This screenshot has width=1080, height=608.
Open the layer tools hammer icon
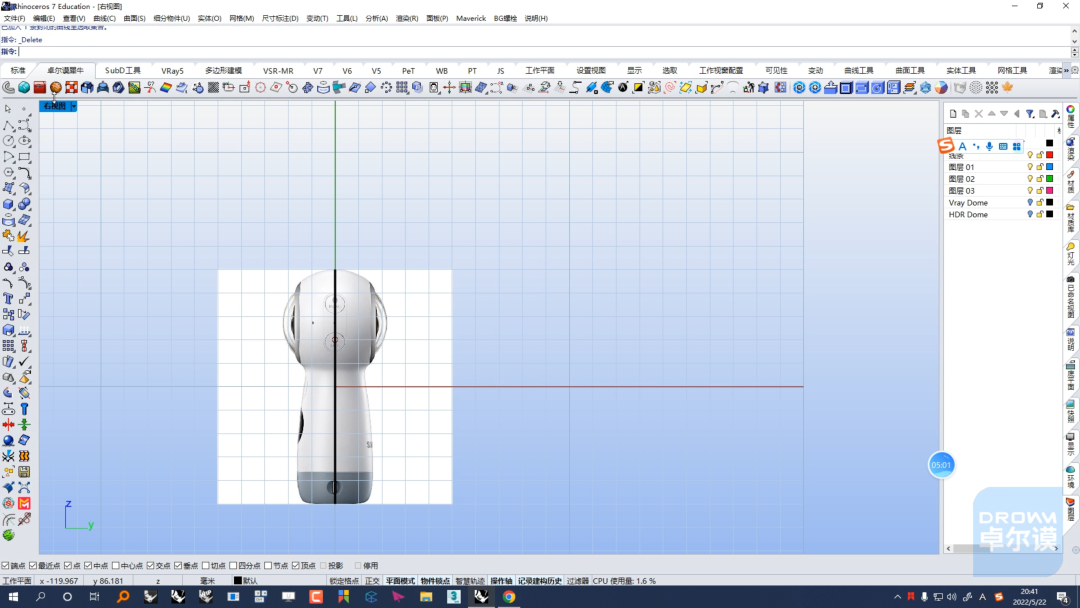tap(1055, 114)
